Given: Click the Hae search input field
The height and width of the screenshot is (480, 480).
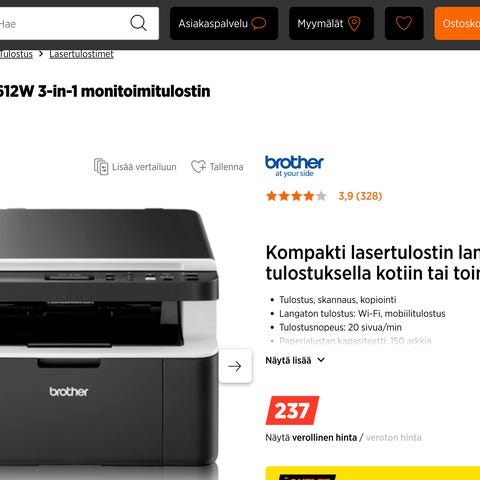Looking at the screenshot, I should click(x=63, y=24).
